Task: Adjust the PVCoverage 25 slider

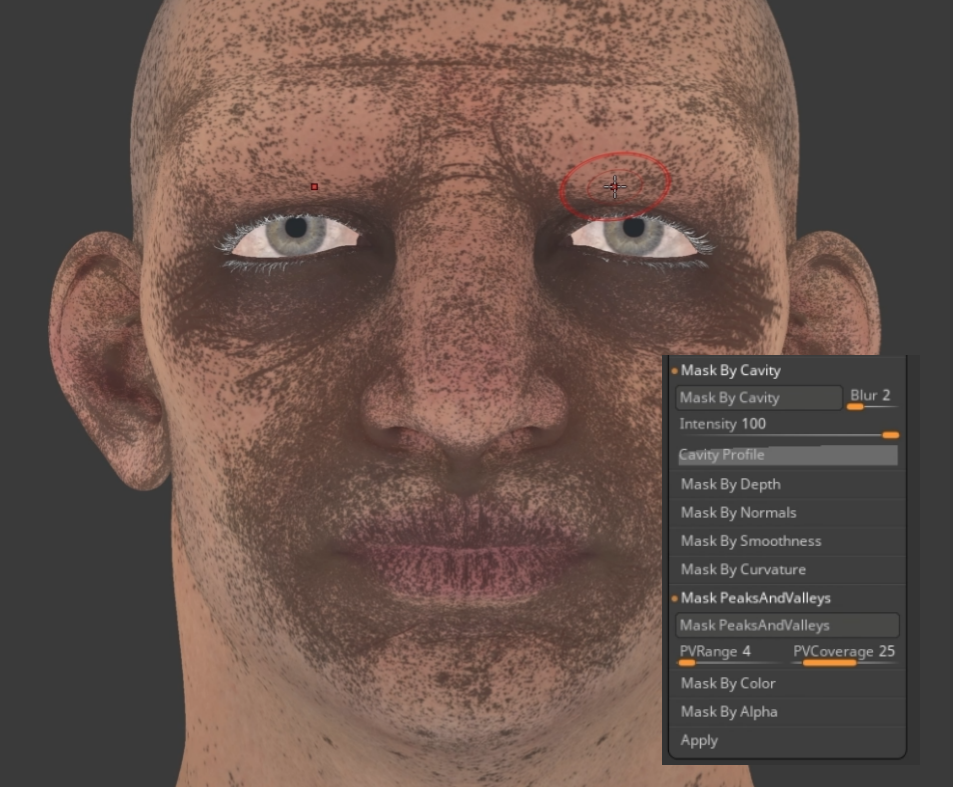Action: point(844,655)
